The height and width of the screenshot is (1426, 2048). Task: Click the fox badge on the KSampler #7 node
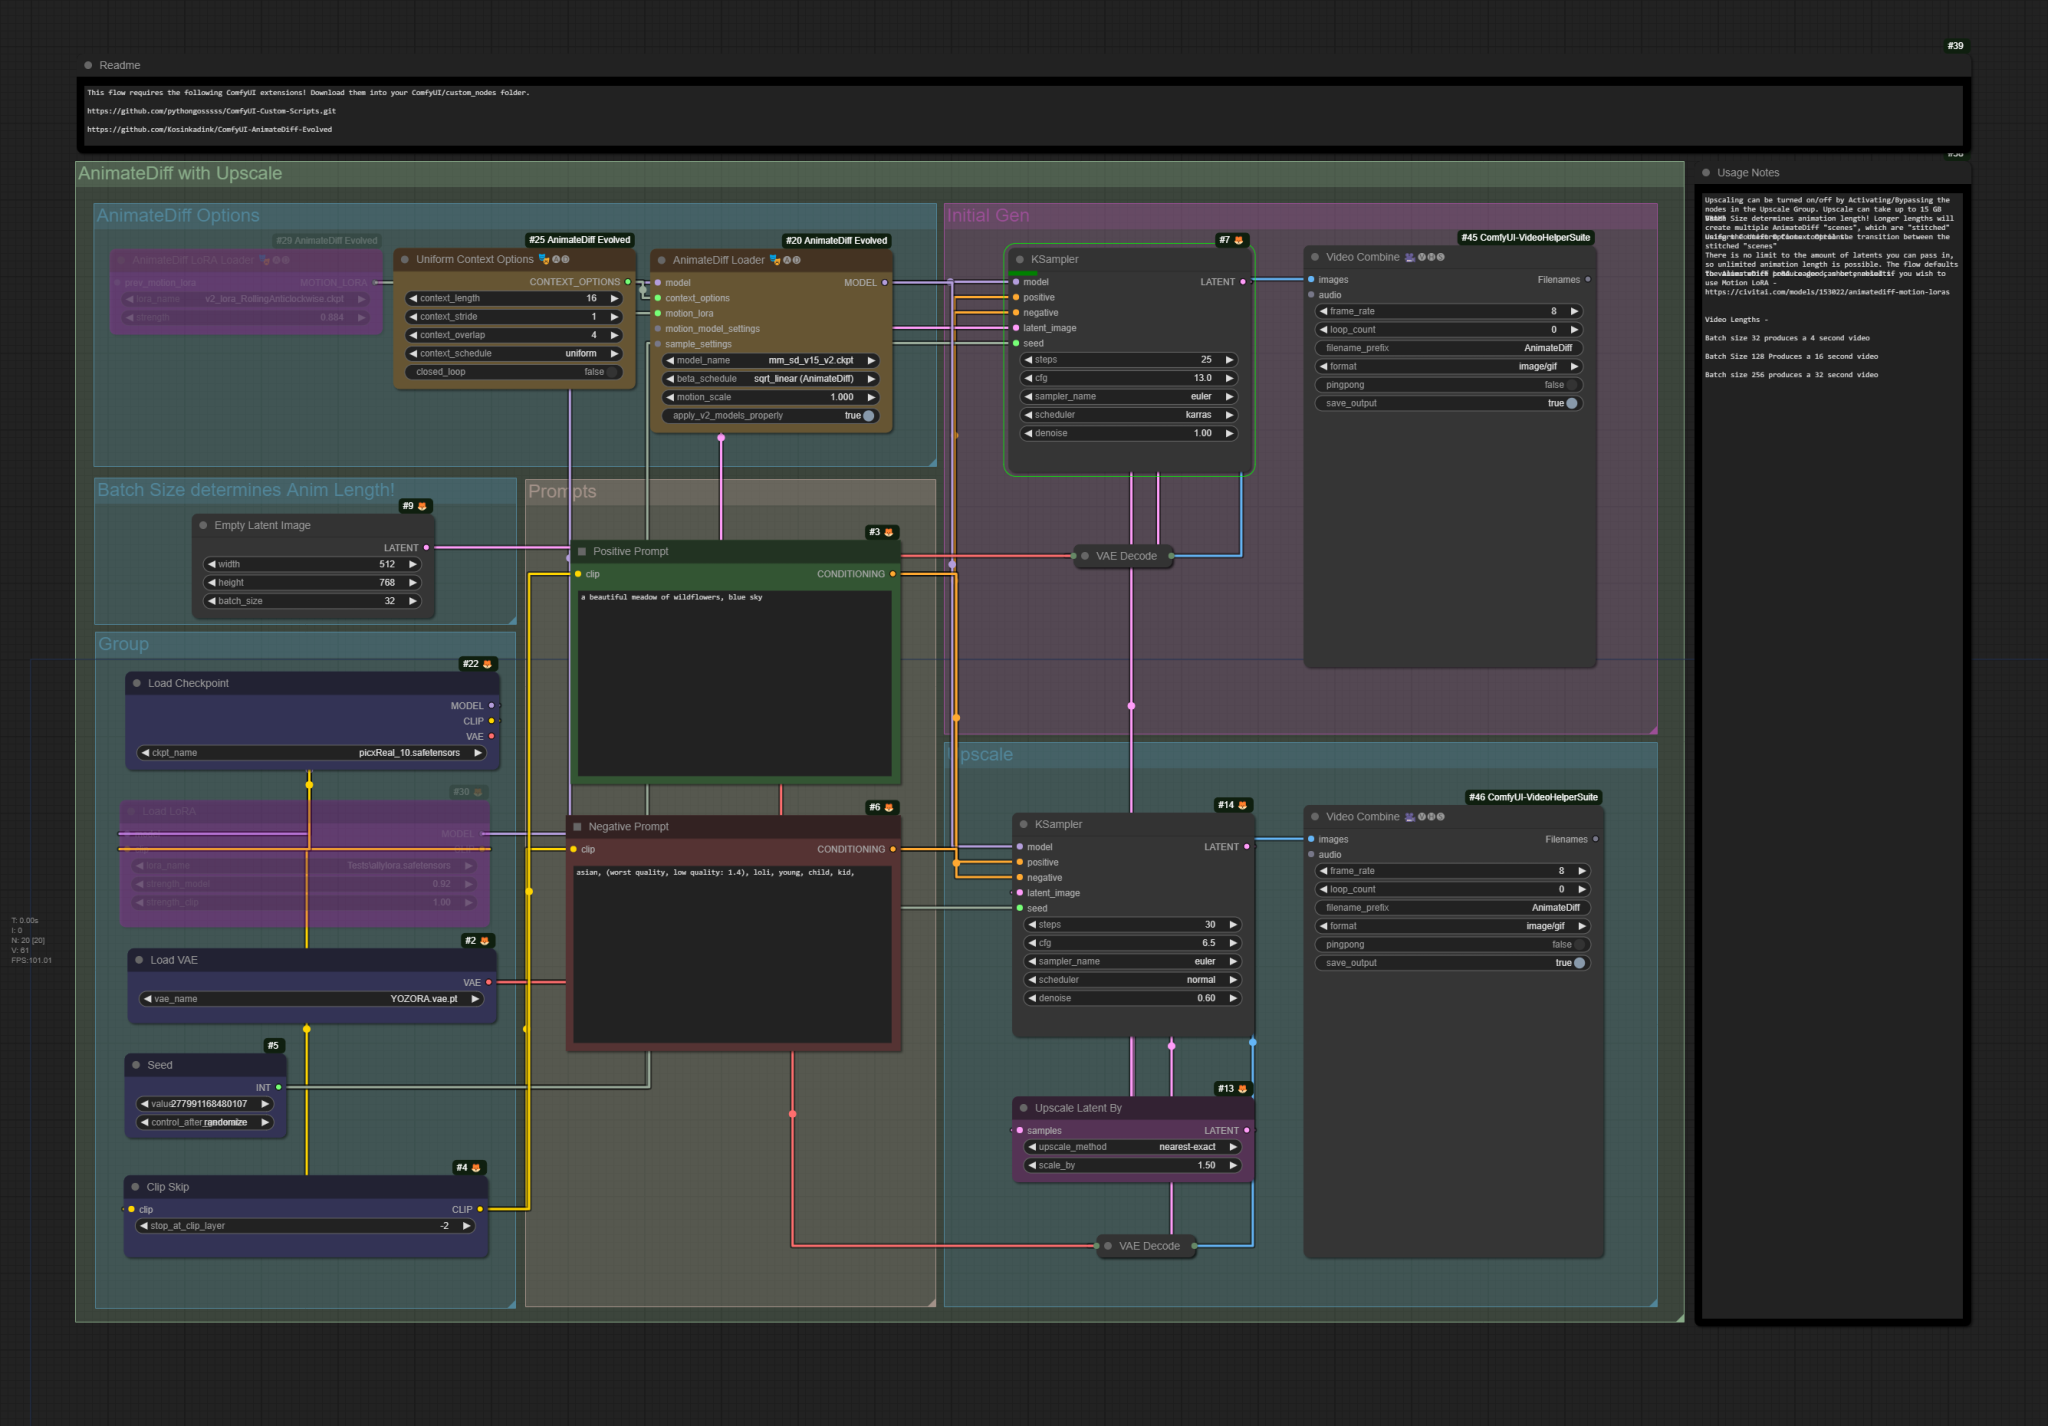[1237, 239]
